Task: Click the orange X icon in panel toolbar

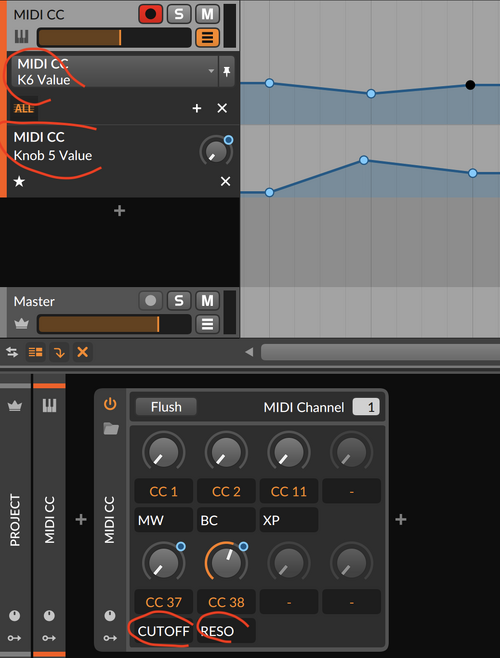Action: [83, 352]
